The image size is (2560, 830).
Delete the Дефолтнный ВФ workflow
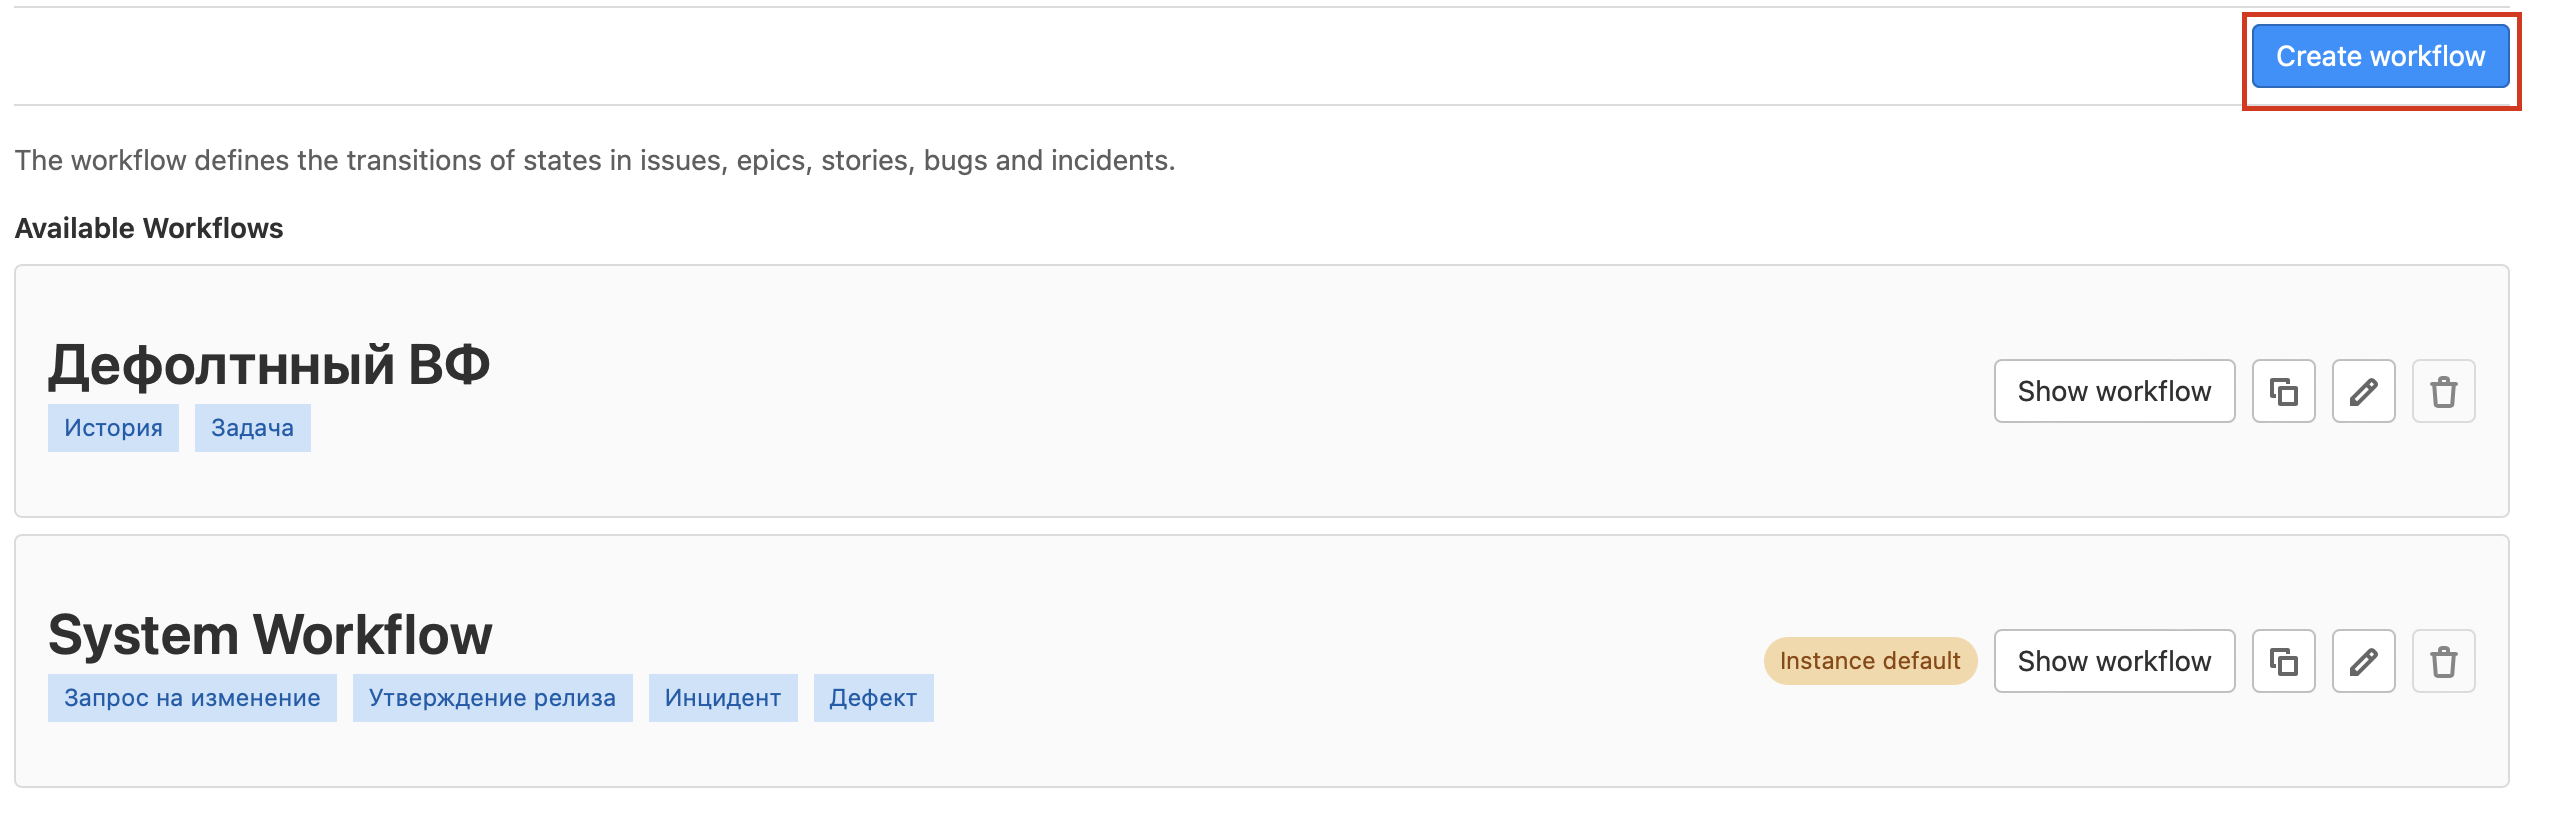[x=2443, y=391]
